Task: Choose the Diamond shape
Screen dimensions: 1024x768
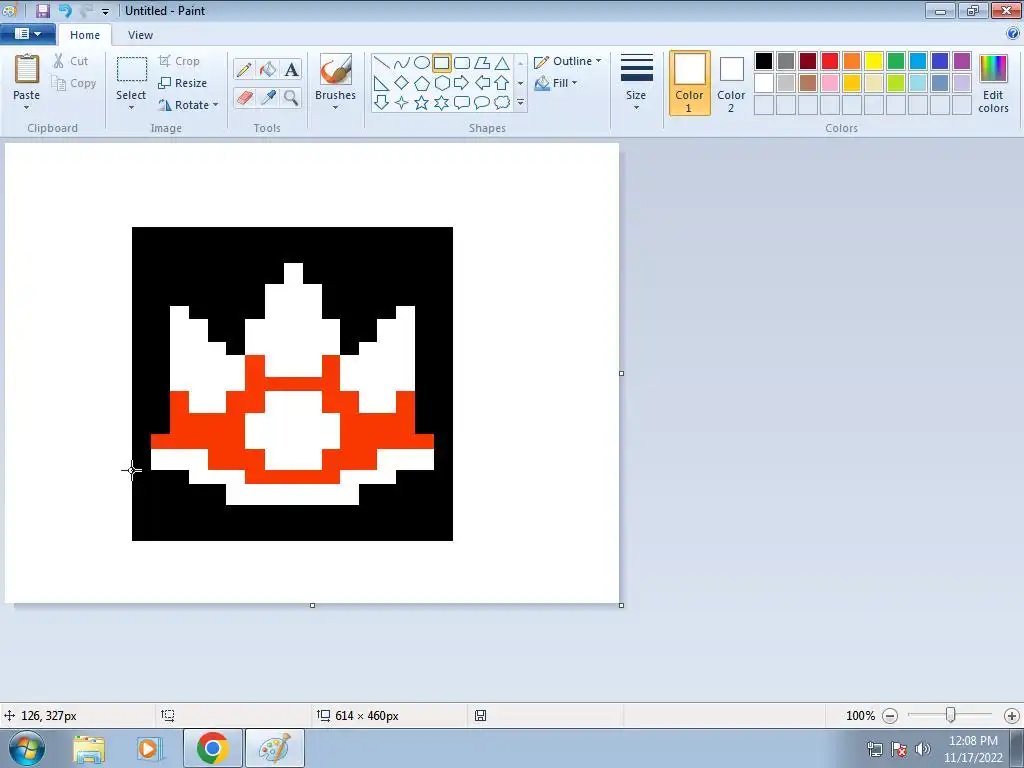Action: (x=402, y=83)
